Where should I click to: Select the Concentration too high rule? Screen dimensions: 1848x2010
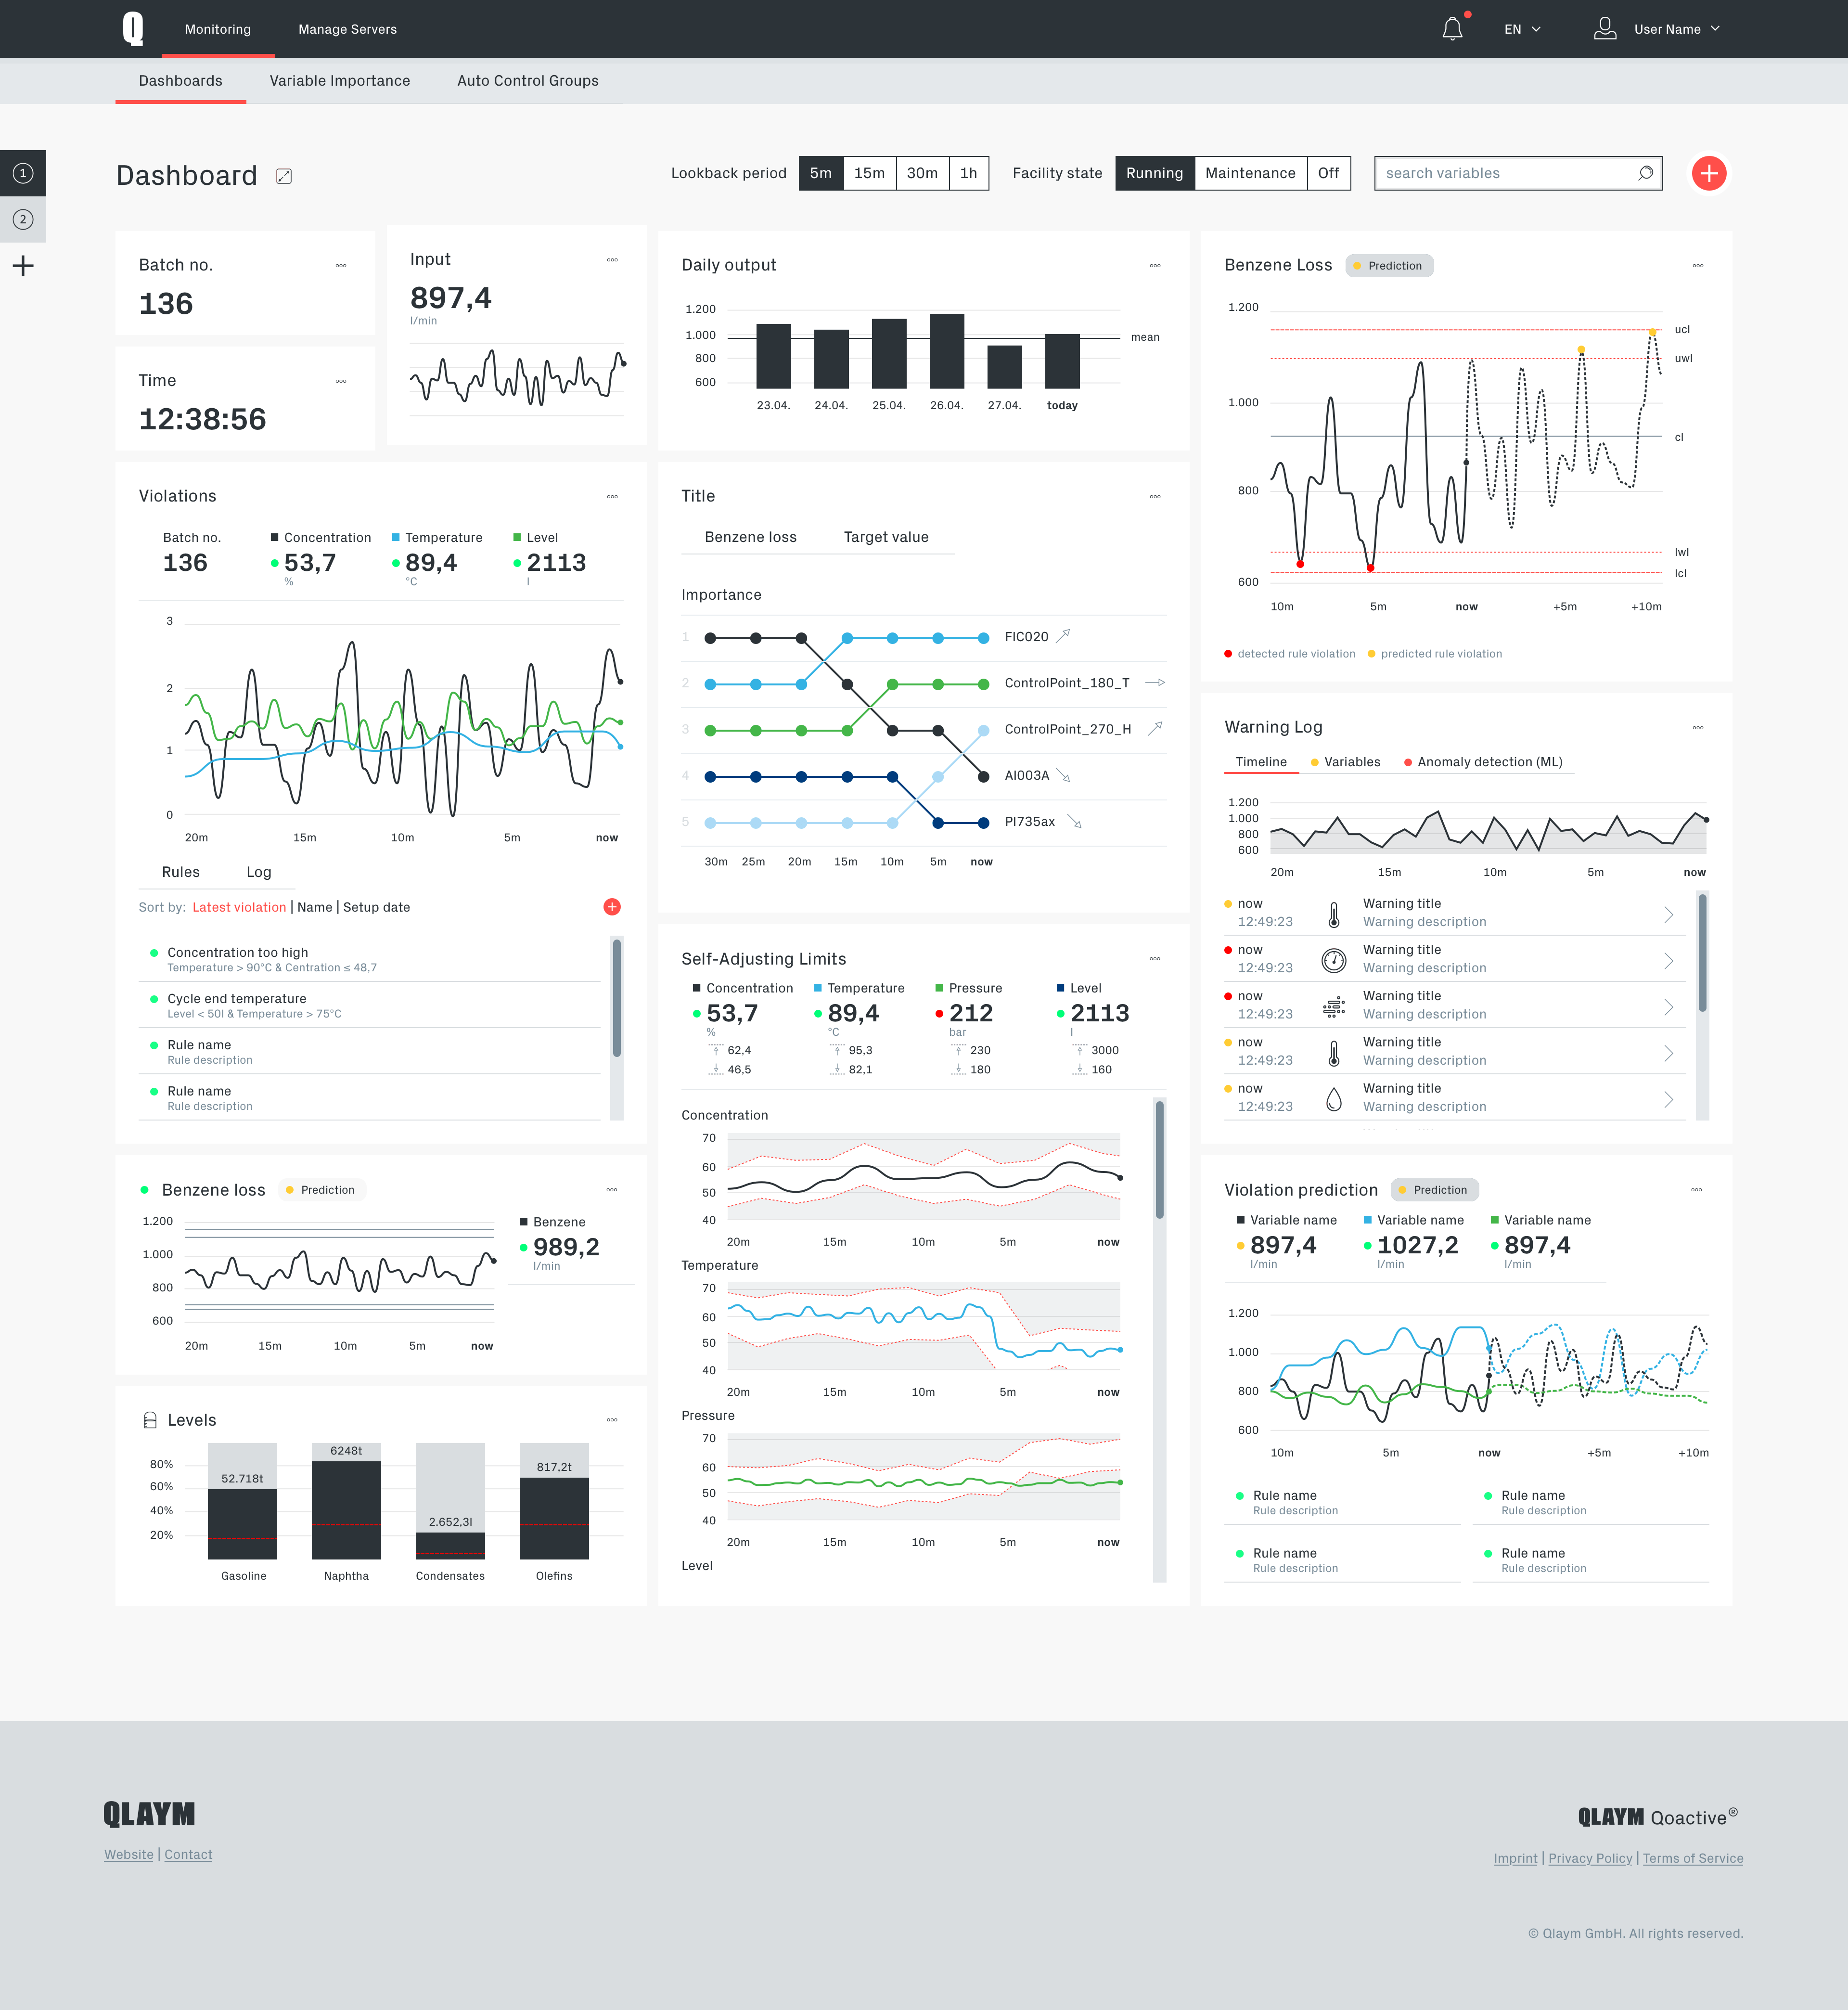[369, 959]
